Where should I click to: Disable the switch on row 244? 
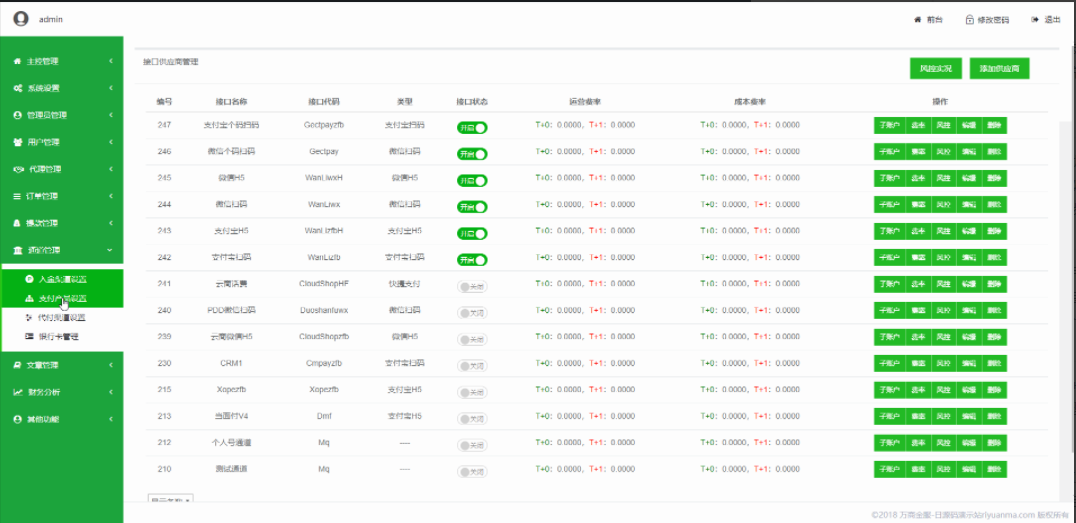click(472, 207)
